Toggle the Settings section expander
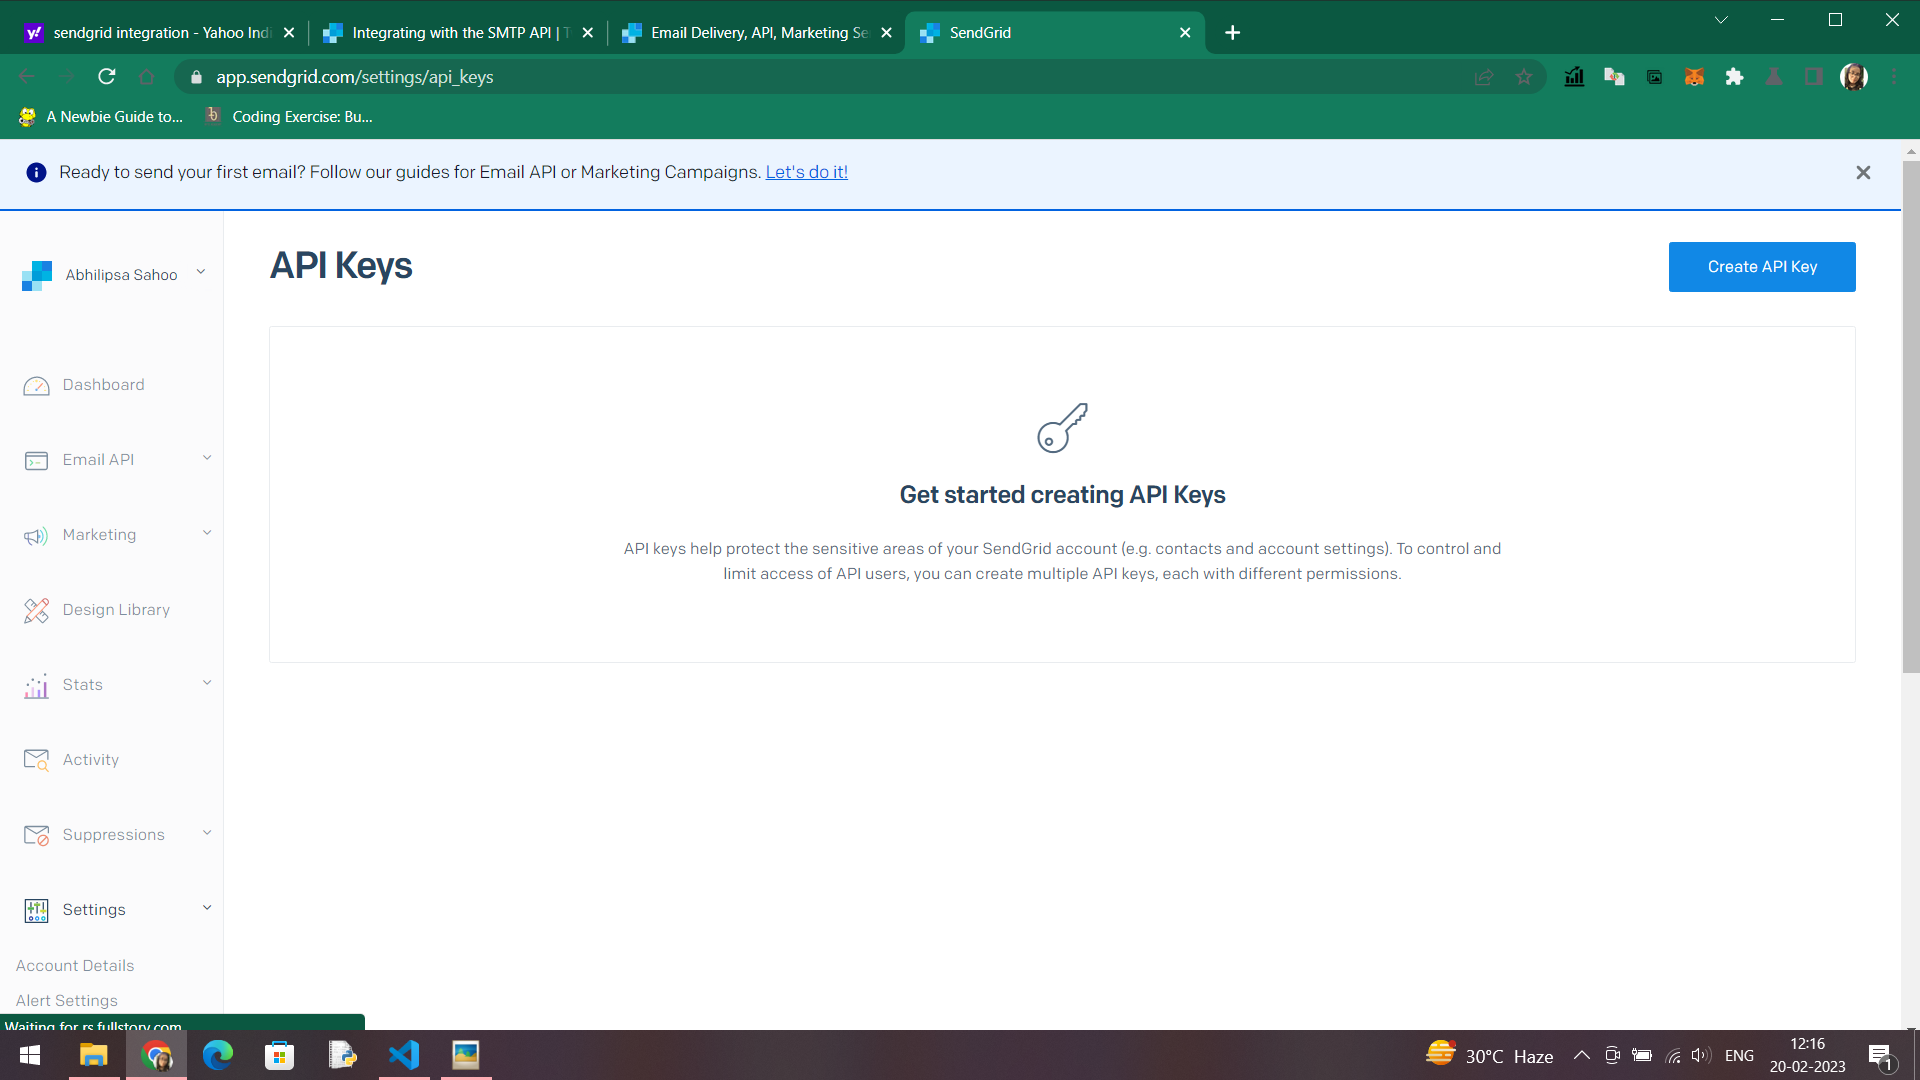This screenshot has height=1080, width=1920. (x=206, y=909)
